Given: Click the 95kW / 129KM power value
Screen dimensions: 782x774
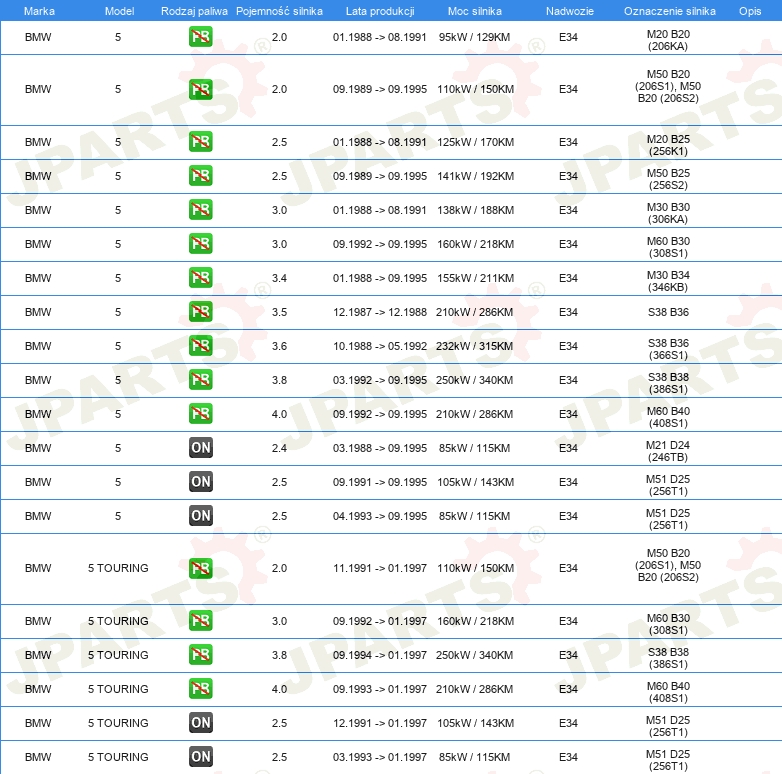Looking at the screenshot, I should (474, 37).
